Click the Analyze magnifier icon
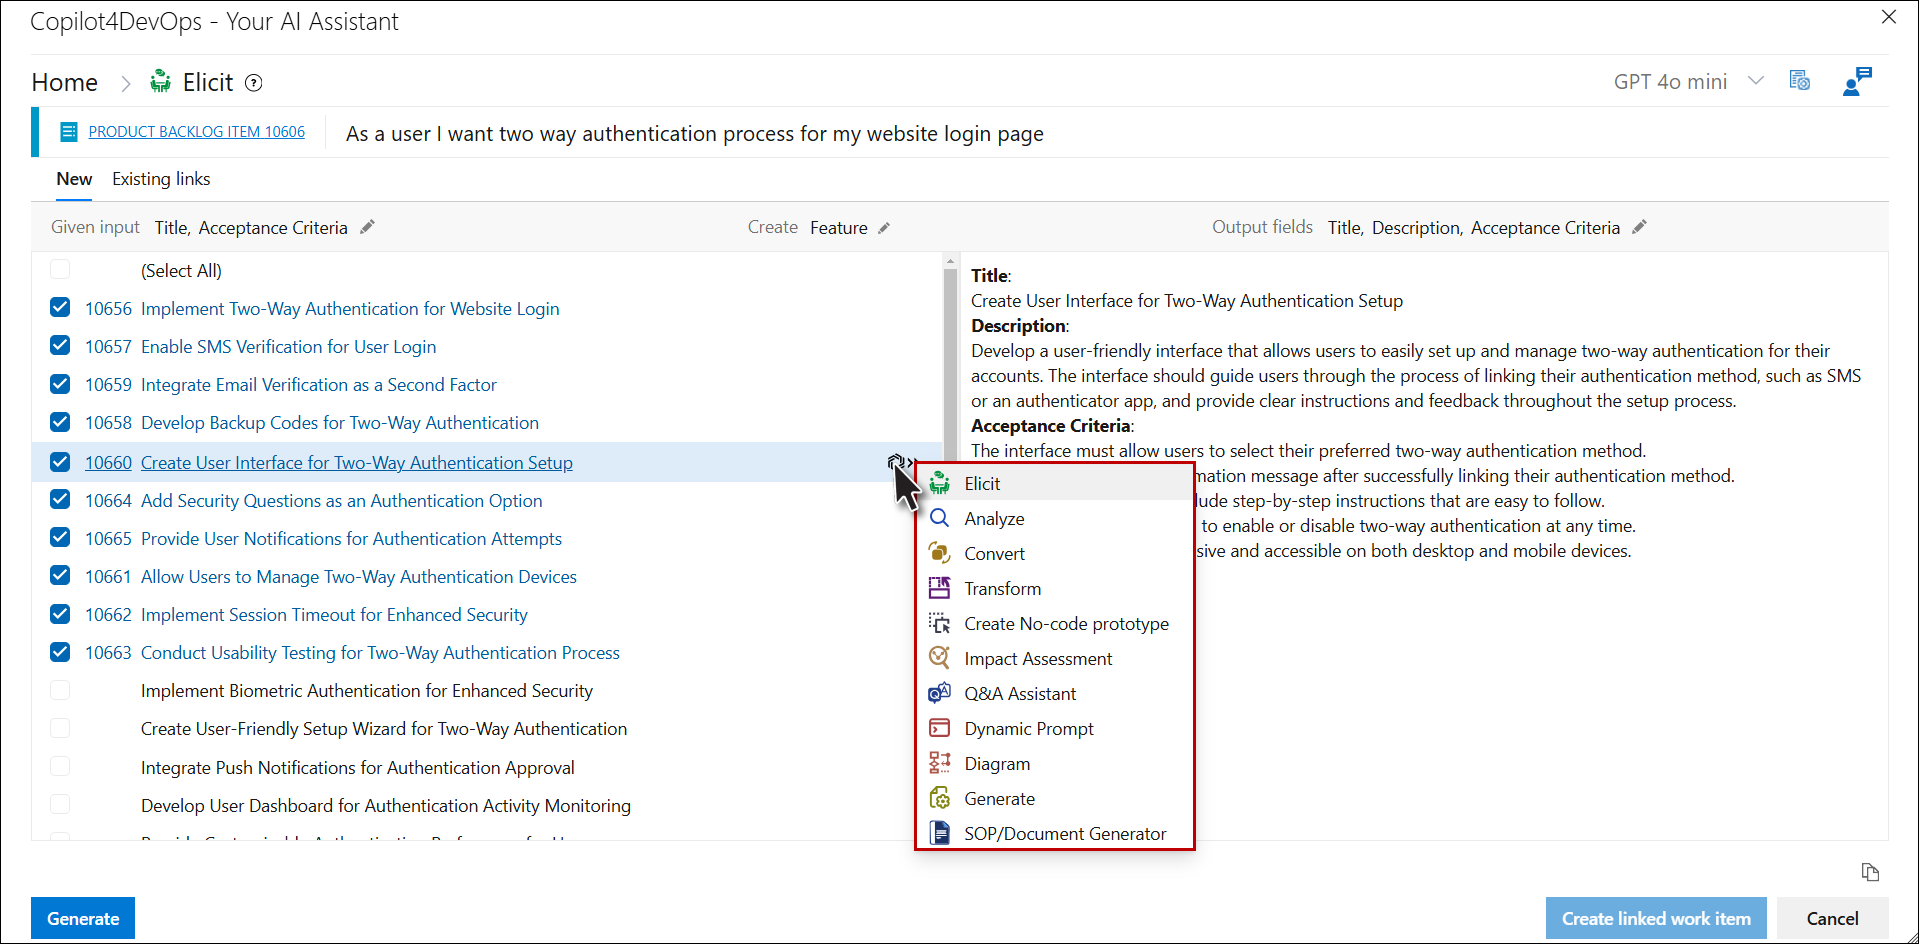The height and width of the screenshot is (944, 1919). (939, 518)
